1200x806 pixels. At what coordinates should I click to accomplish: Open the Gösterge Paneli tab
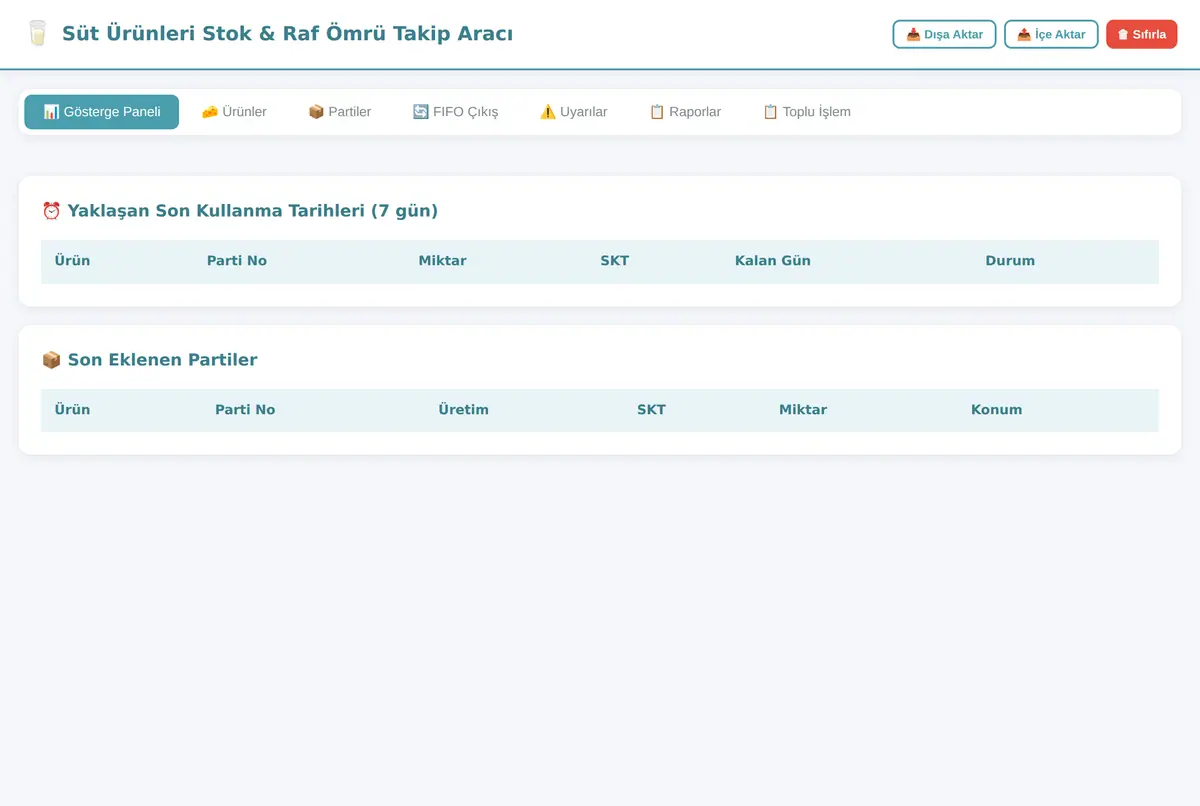click(102, 112)
